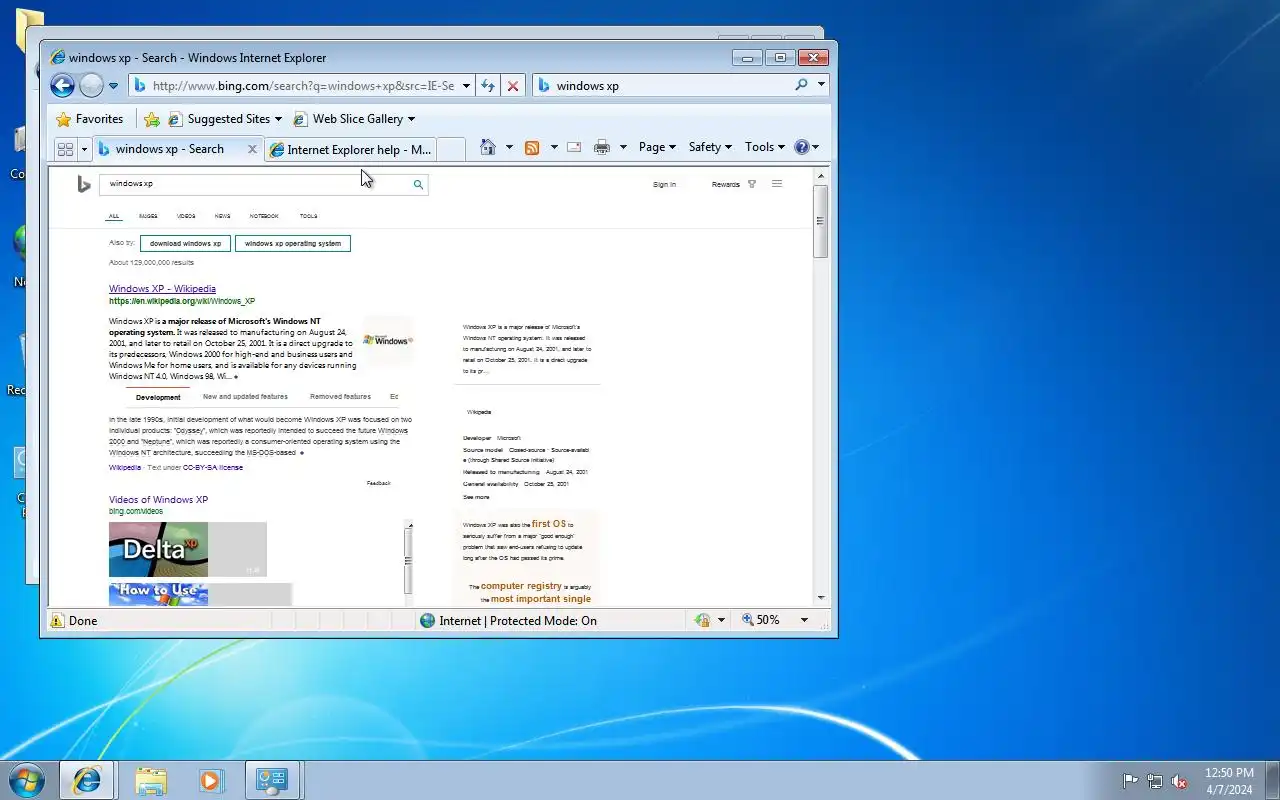Click the Read Mail envelope icon
This screenshot has height=800, width=1280.
[574, 147]
